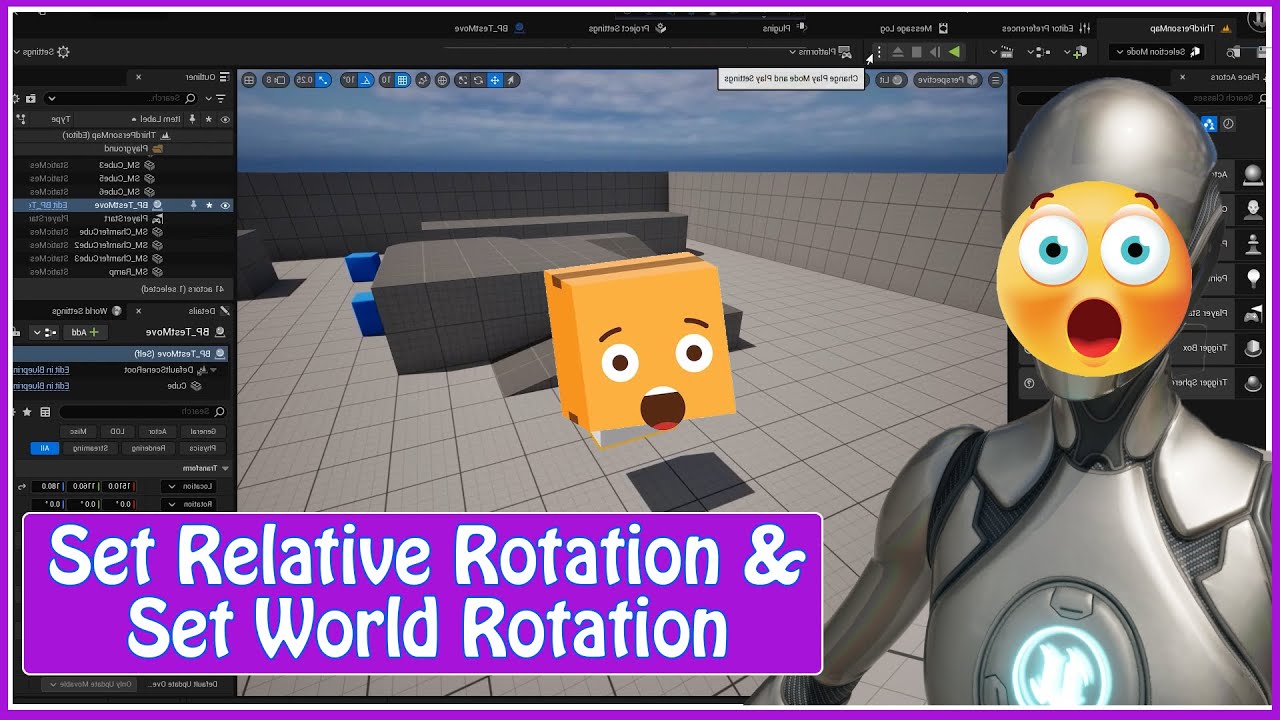Open the rotation snap 10° value dropdown
Image resolution: width=1280 pixels, height=720 pixels.
(x=348, y=80)
